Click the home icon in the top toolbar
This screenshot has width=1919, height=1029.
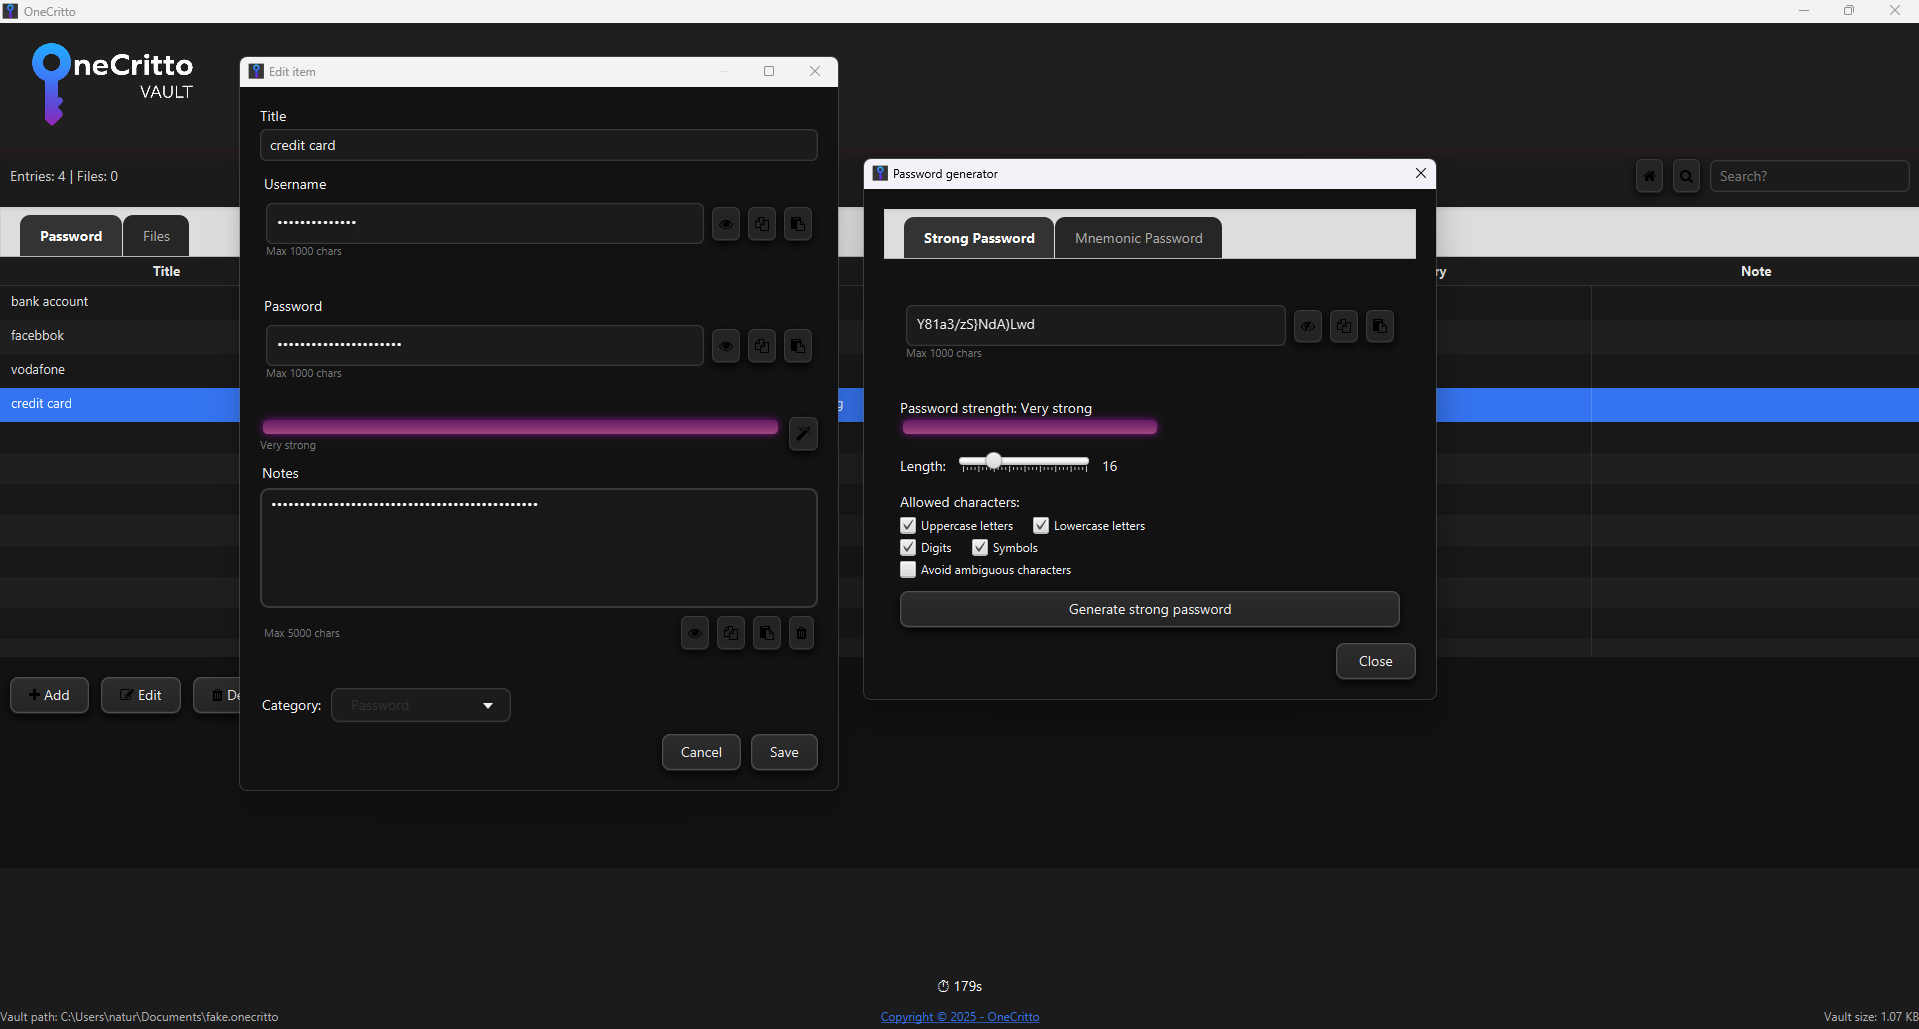point(1649,176)
